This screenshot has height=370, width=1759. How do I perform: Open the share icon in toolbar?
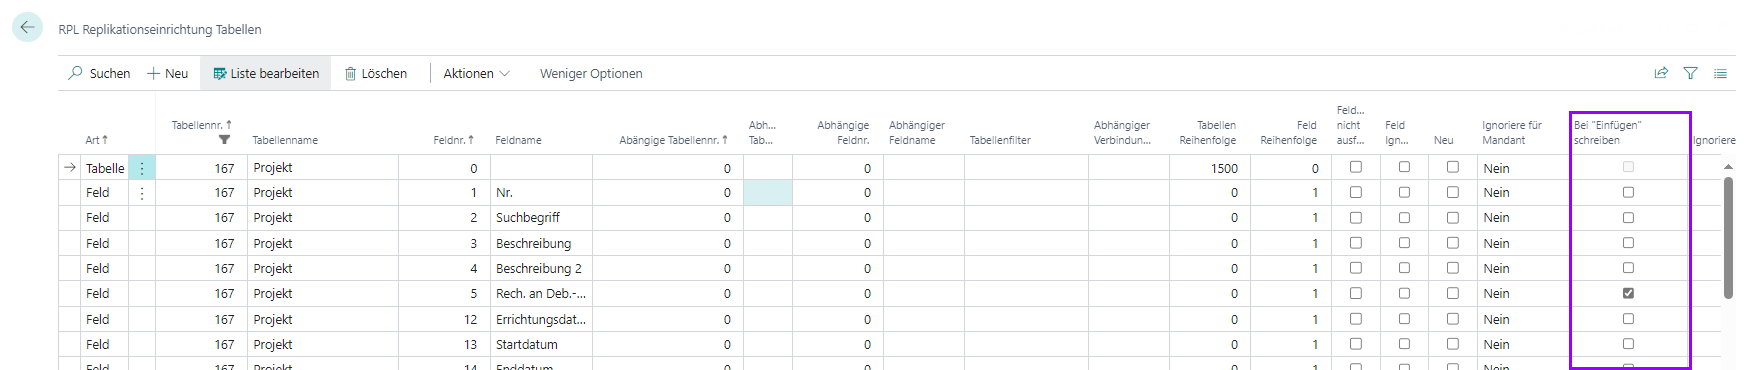(1661, 73)
